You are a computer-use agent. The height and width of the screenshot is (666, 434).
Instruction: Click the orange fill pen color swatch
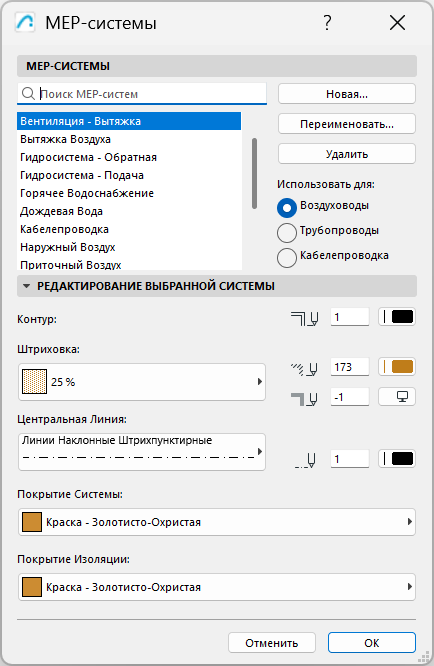point(397,367)
